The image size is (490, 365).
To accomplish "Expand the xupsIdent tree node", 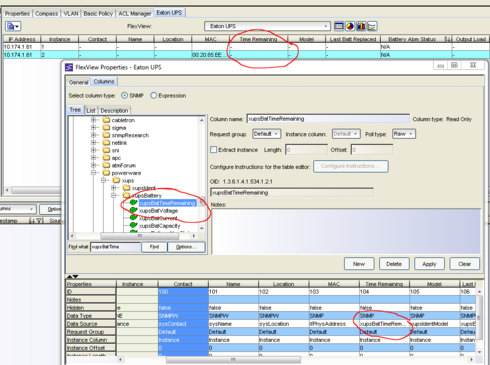I will pyautogui.click(x=114, y=188).
